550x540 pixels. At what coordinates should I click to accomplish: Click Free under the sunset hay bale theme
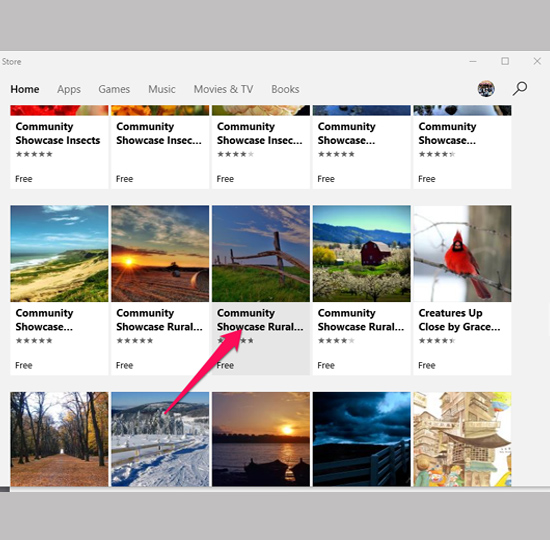[125, 365]
